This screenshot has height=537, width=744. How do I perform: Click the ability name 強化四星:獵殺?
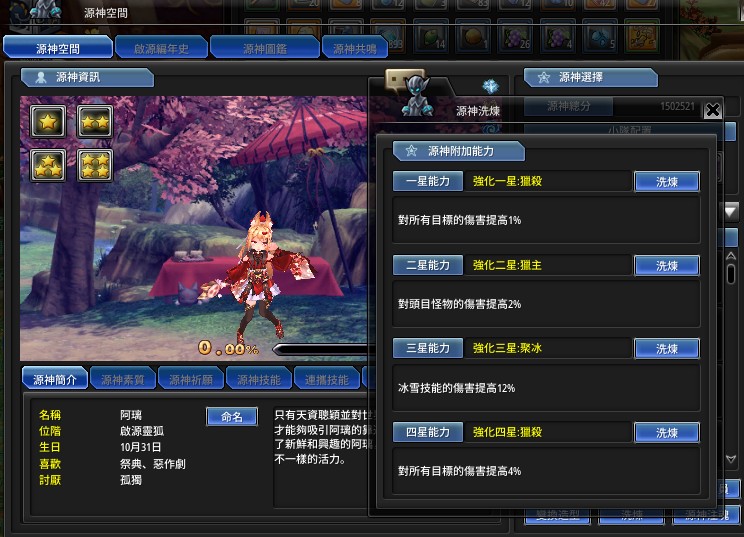[507, 432]
